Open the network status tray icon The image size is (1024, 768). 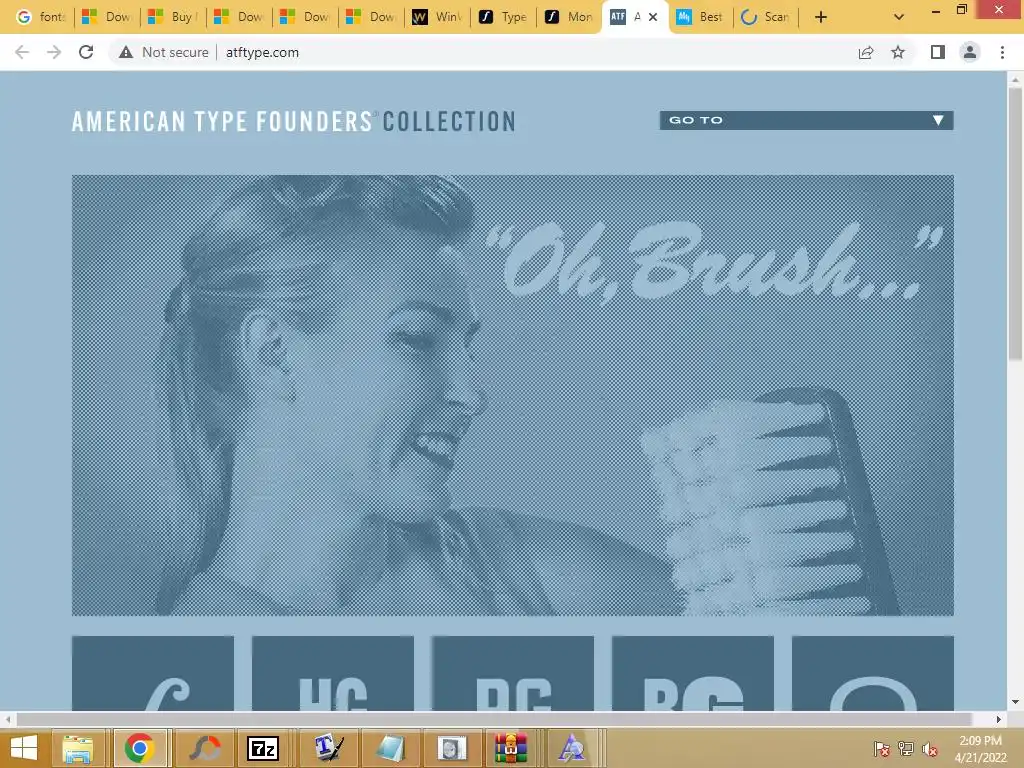click(906, 749)
